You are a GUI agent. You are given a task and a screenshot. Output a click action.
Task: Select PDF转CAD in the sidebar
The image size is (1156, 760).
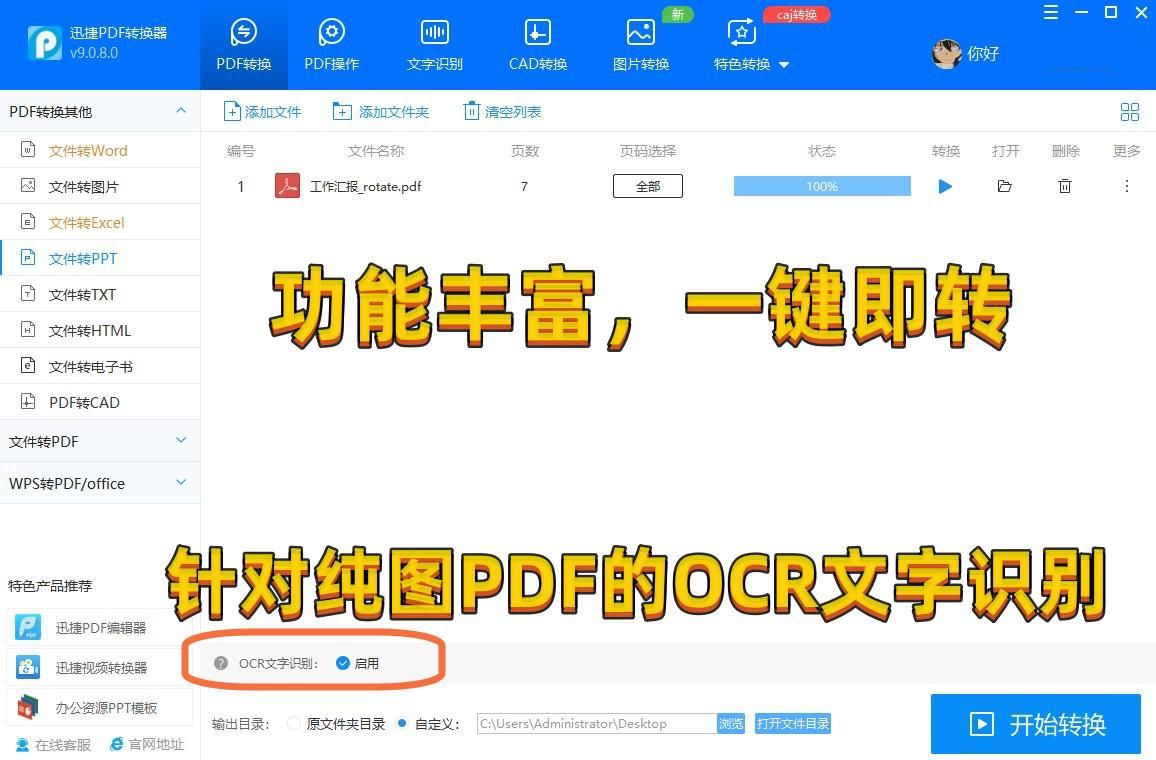pyautogui.click(x=100, y=402)
